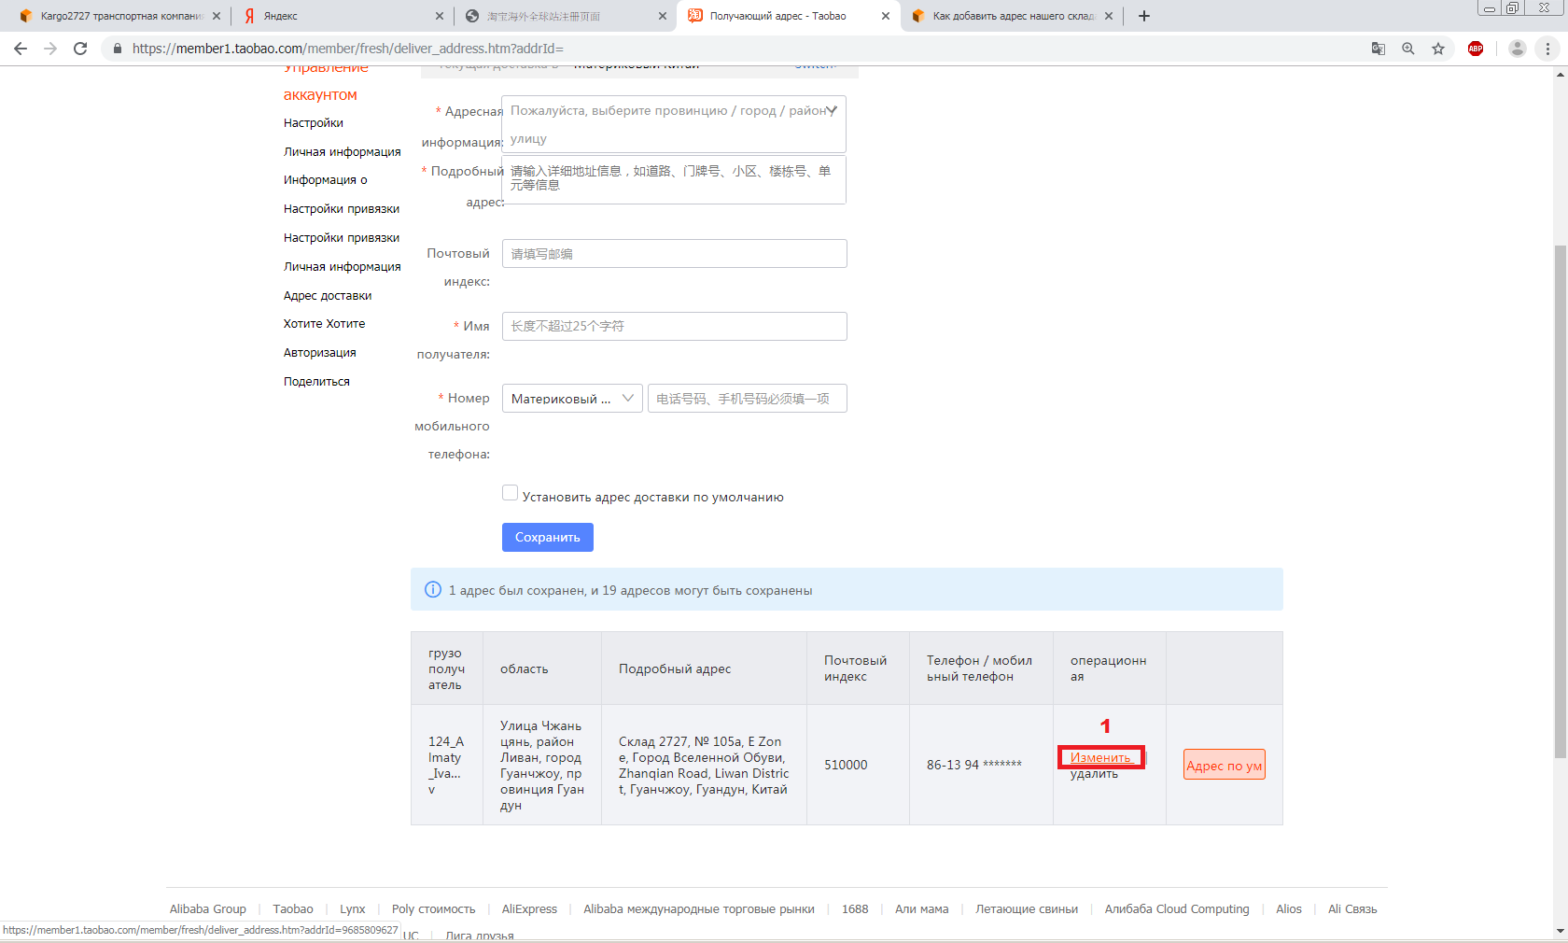Open the Материковый phone region dropdown
Image resolution: width=1568 pixels, height=943 pixels.
572,398
